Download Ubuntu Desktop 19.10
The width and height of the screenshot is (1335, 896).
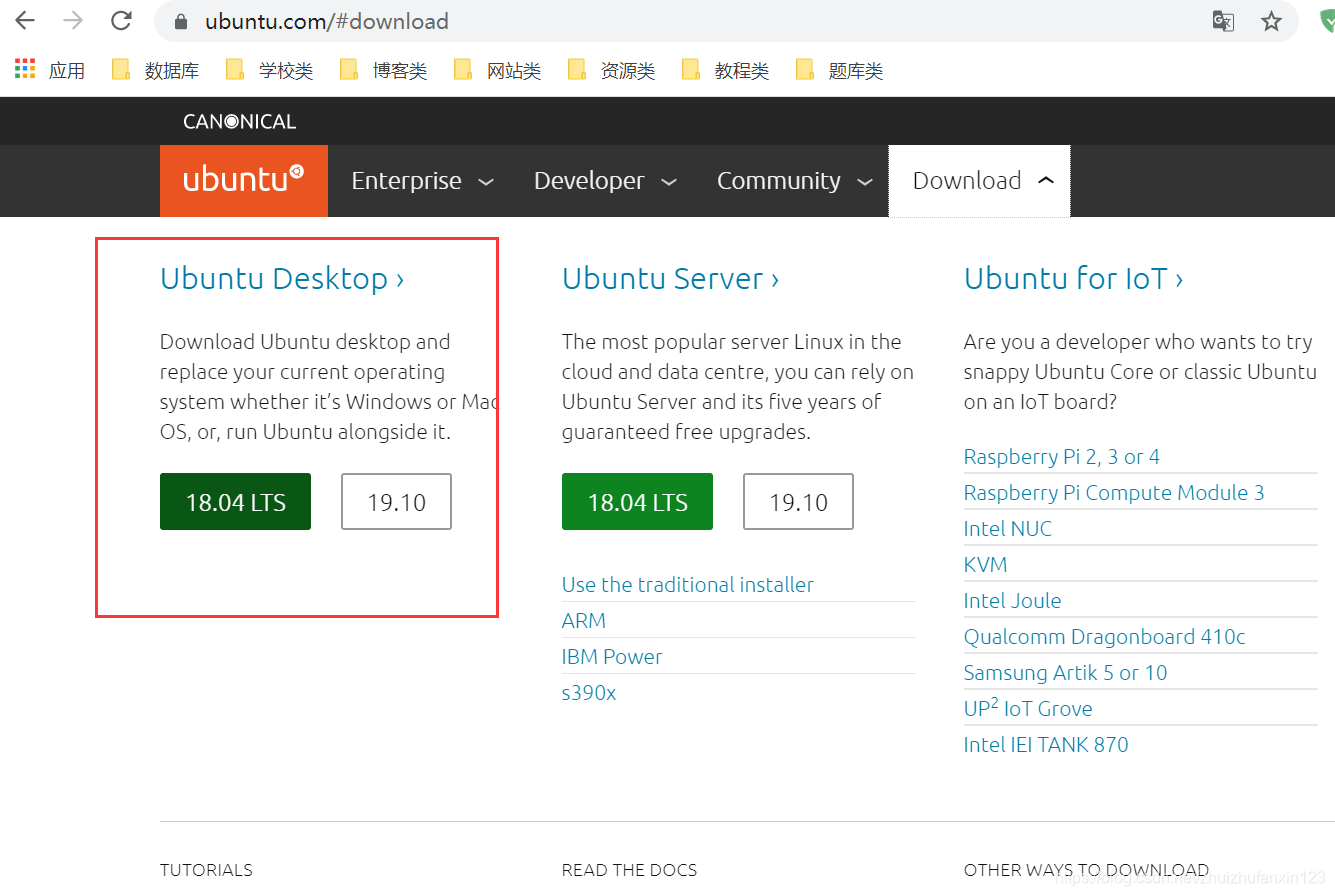coord(396,501)
